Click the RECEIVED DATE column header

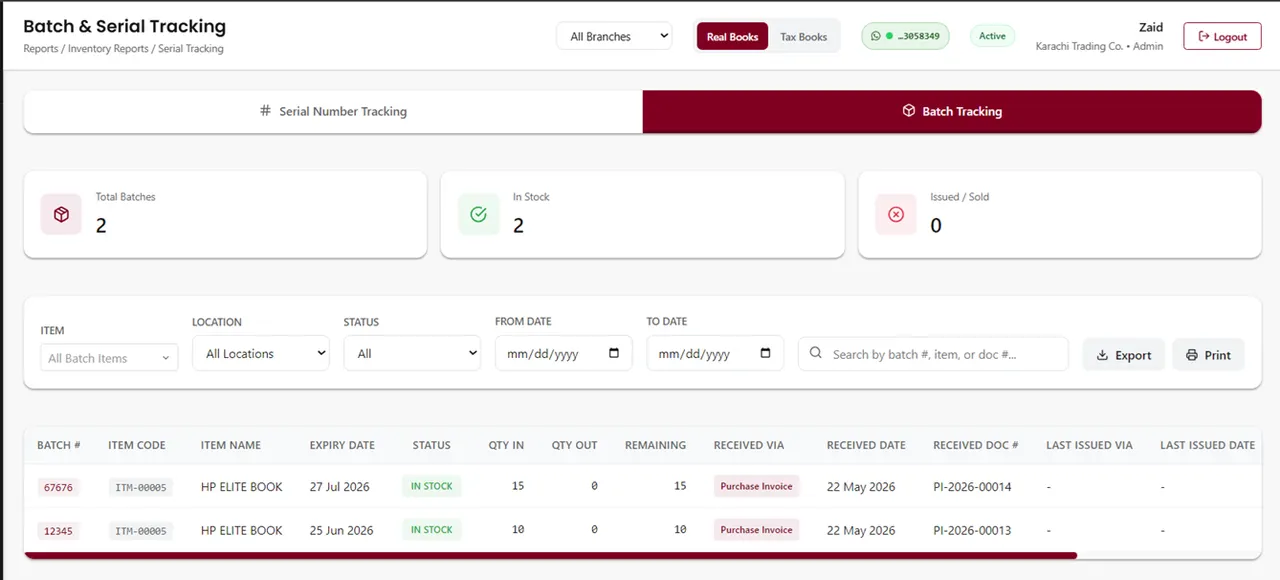(x=866, y=445)
